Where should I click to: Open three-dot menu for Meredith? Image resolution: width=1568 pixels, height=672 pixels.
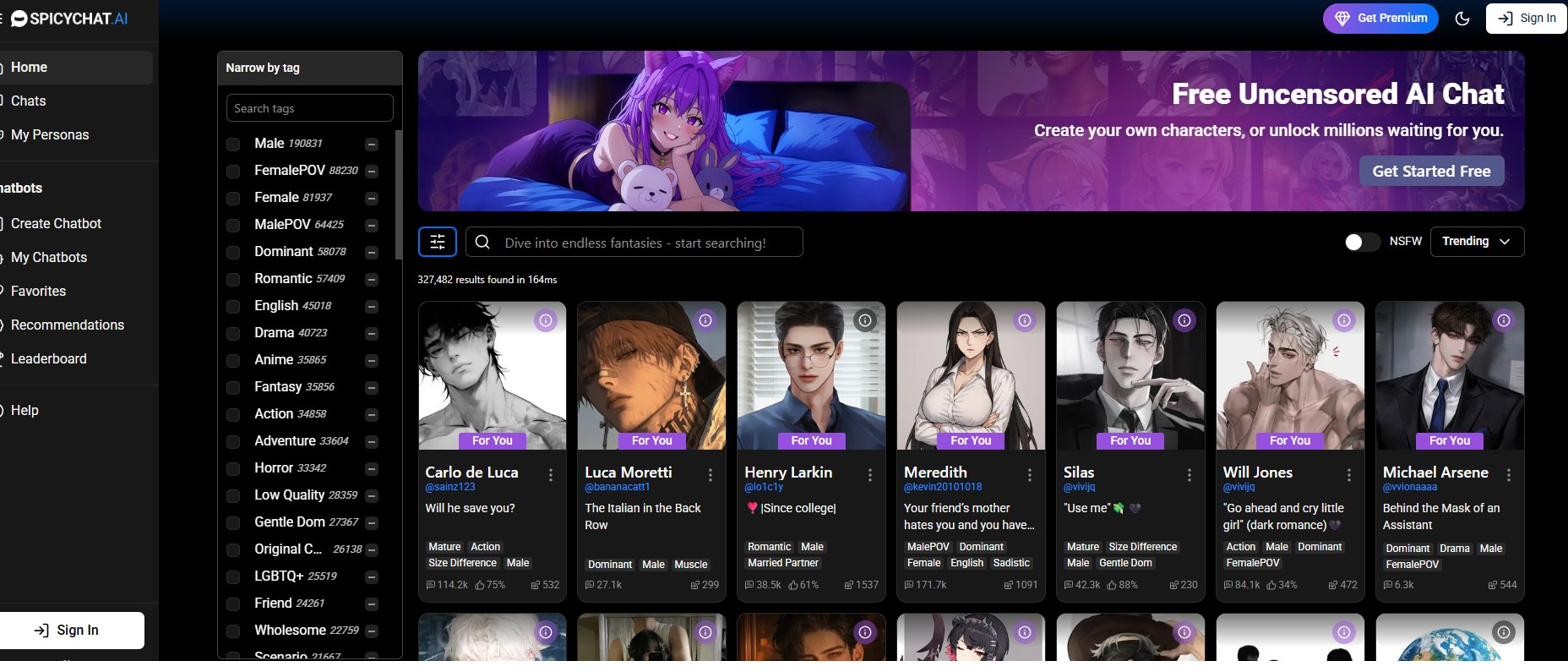pos(1029,475)
